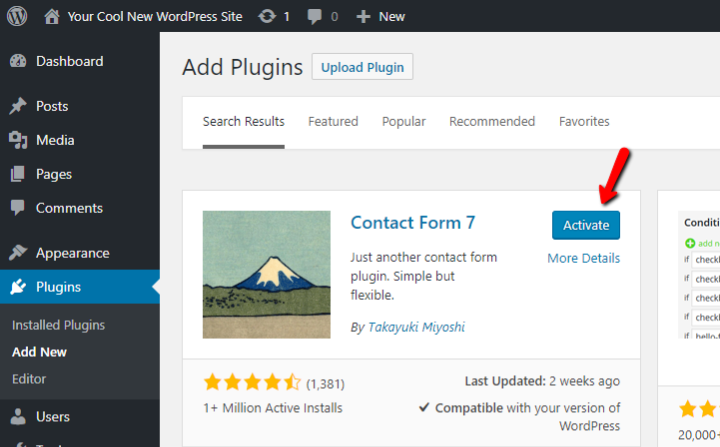The image size is (720, 447).
Task: Click the green add icon in second card
Action: coord(690,243)
